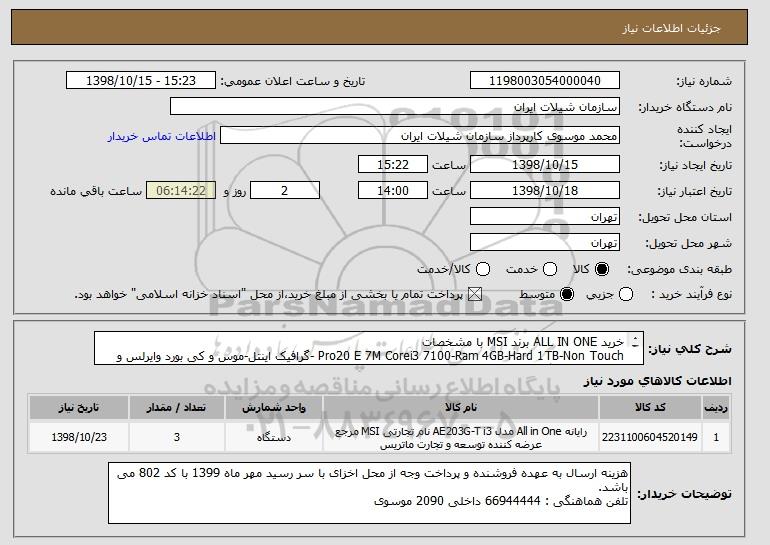
Task: Click the کد کالا column header
Action: pyautogui.click(x=650, y=408)
